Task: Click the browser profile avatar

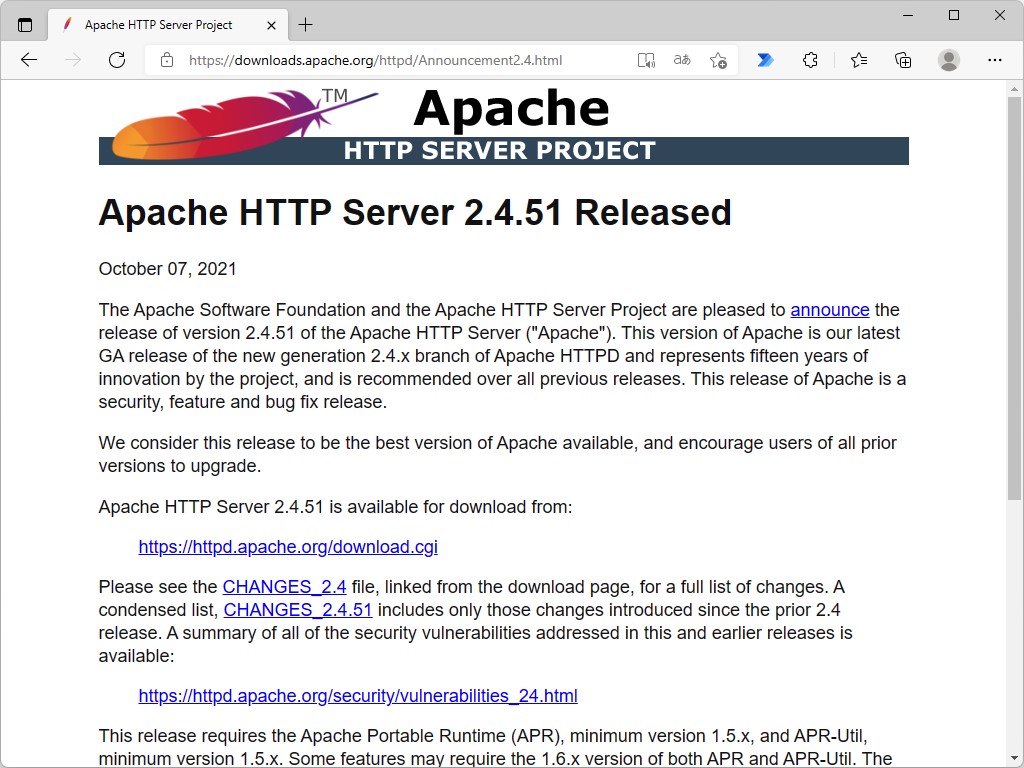Action: pos(948,60)
